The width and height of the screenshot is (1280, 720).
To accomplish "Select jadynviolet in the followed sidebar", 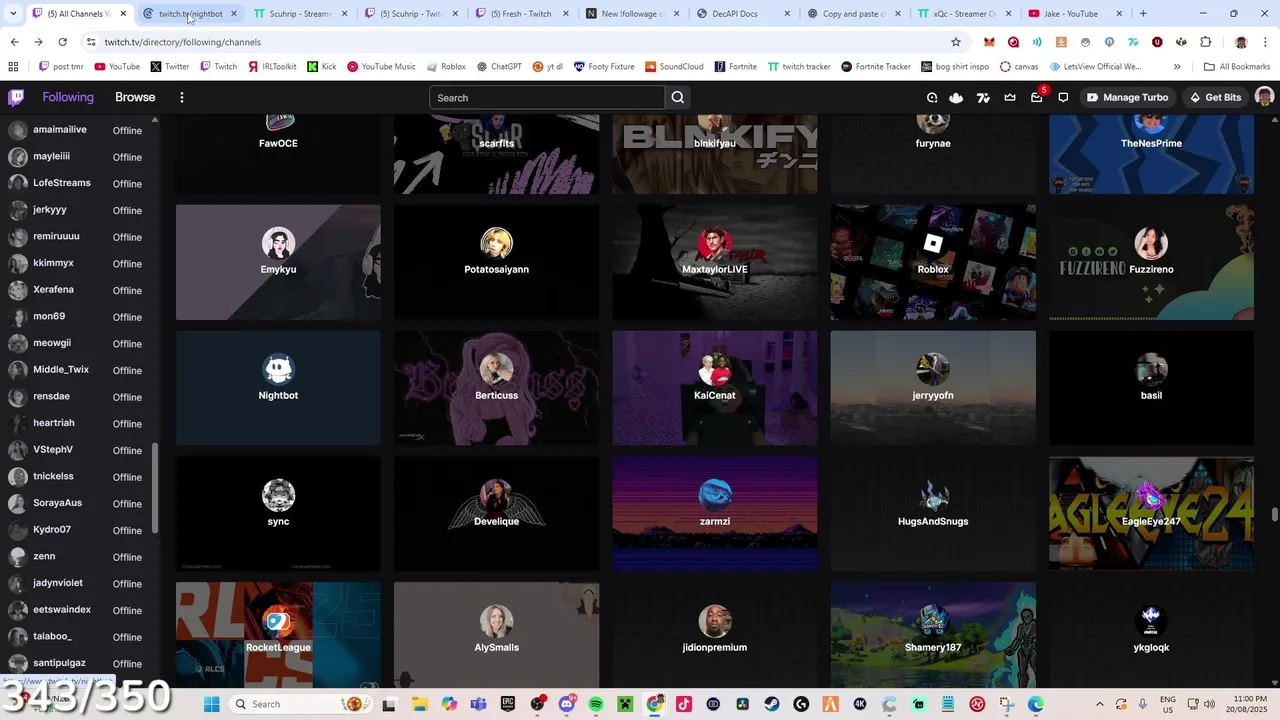I will pos(76,583).
